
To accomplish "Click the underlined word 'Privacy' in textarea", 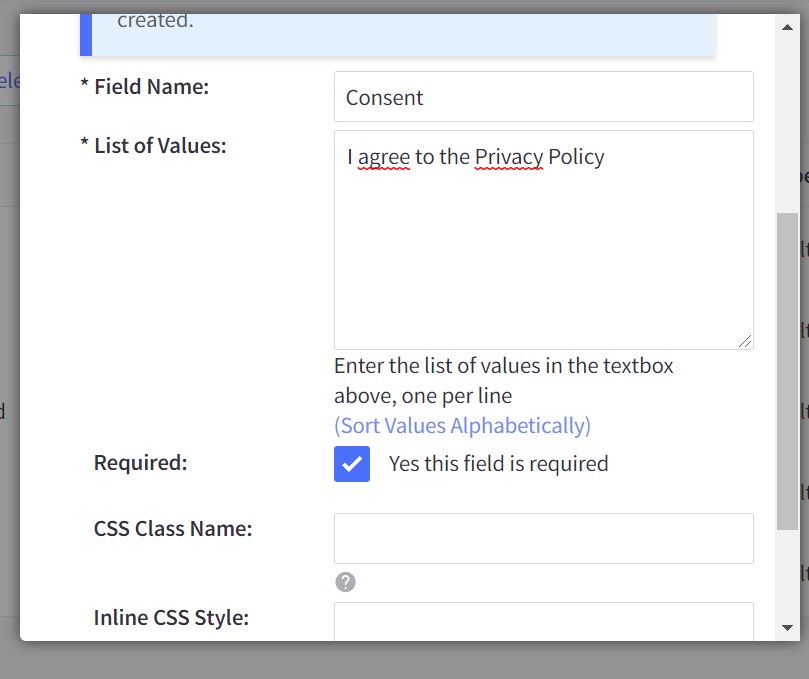I will tap(509, 157).
